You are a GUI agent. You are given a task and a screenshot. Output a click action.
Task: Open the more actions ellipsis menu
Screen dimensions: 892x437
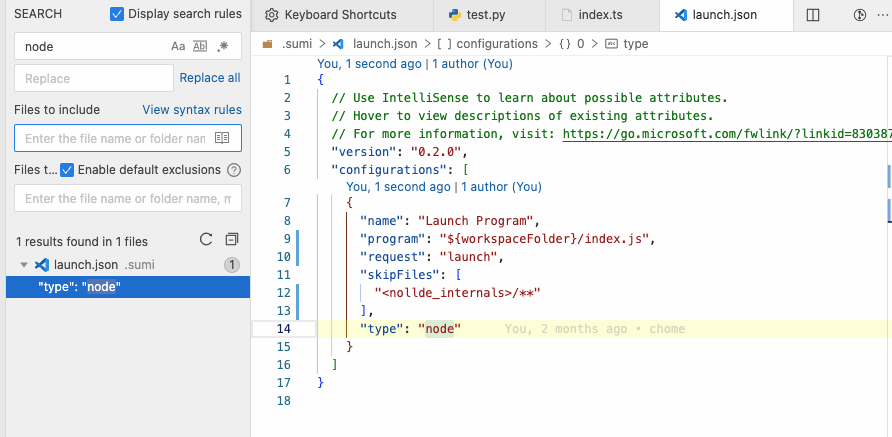pyautogui.click(x=882, y=15)
